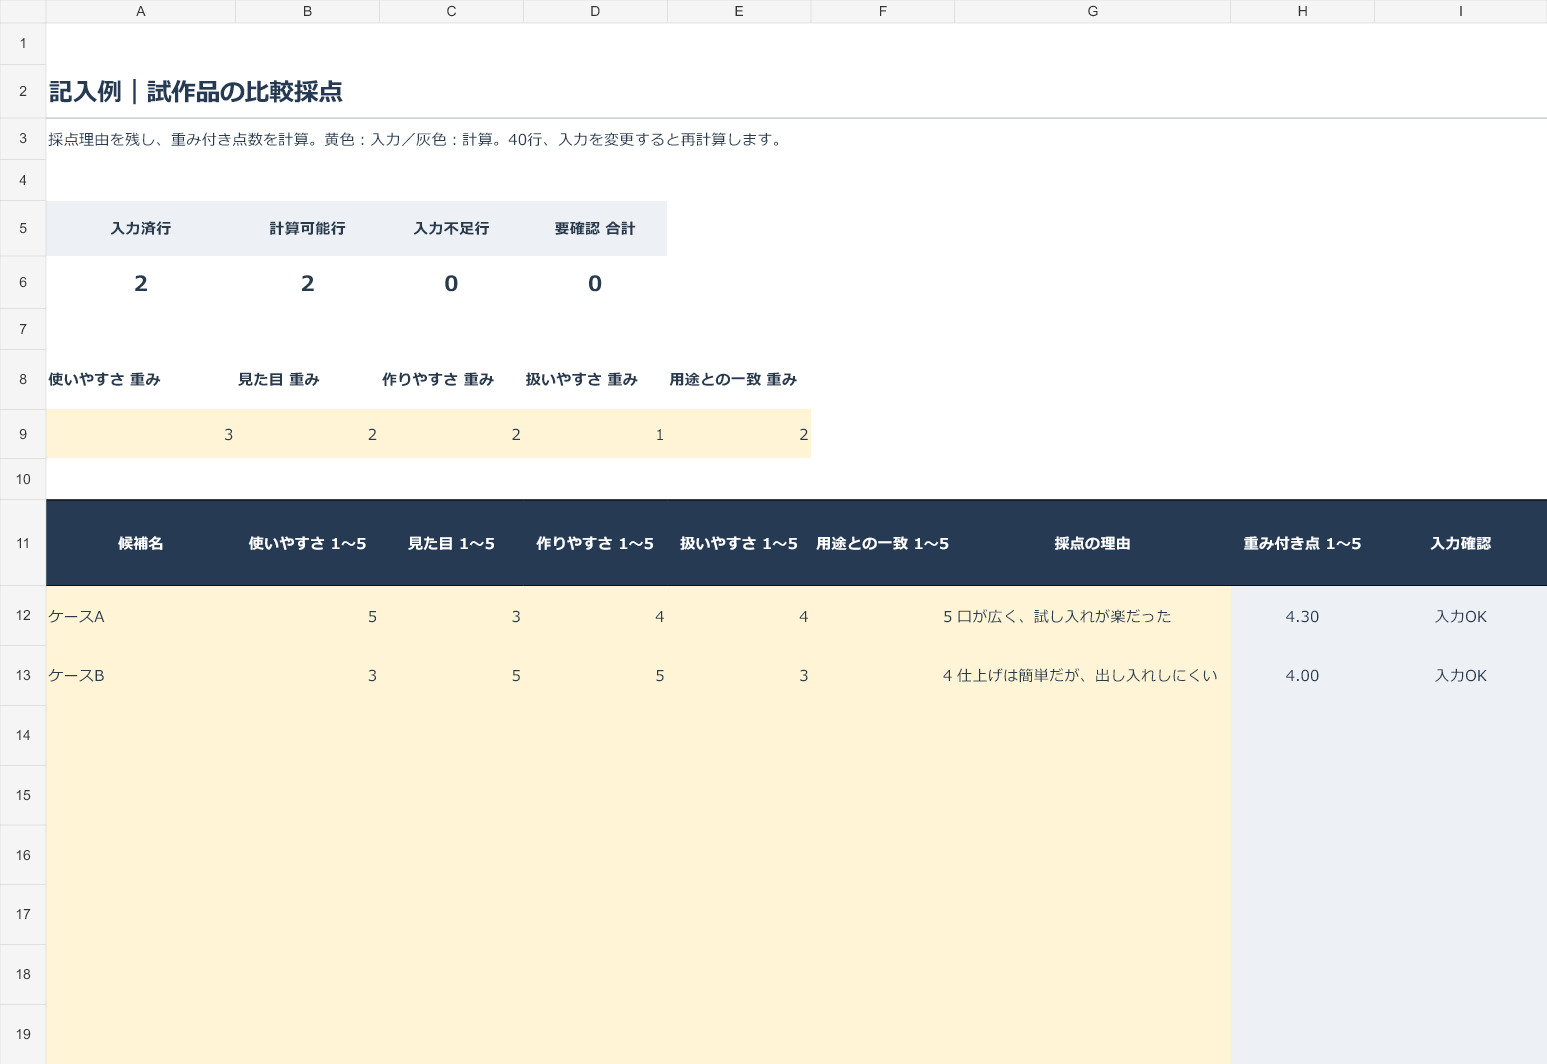Click the reason cell "口が広く、試し入れが楽だった"
Image resolution: width=1547 pixels, height=1064 pixels.
tap(1092, 616)
